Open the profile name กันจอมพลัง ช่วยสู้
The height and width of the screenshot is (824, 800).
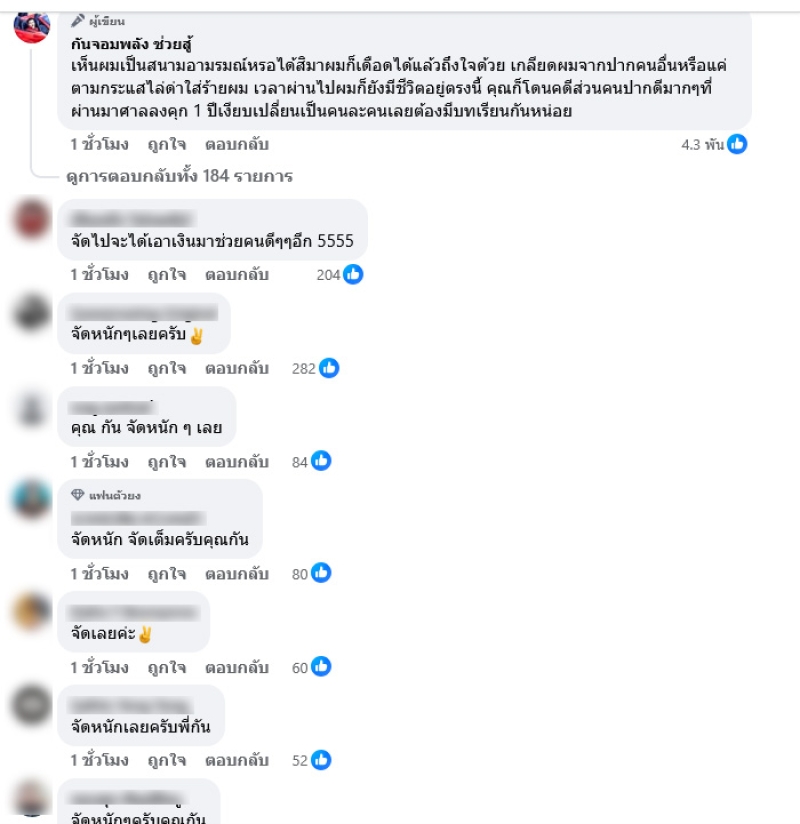pos(131,44)
